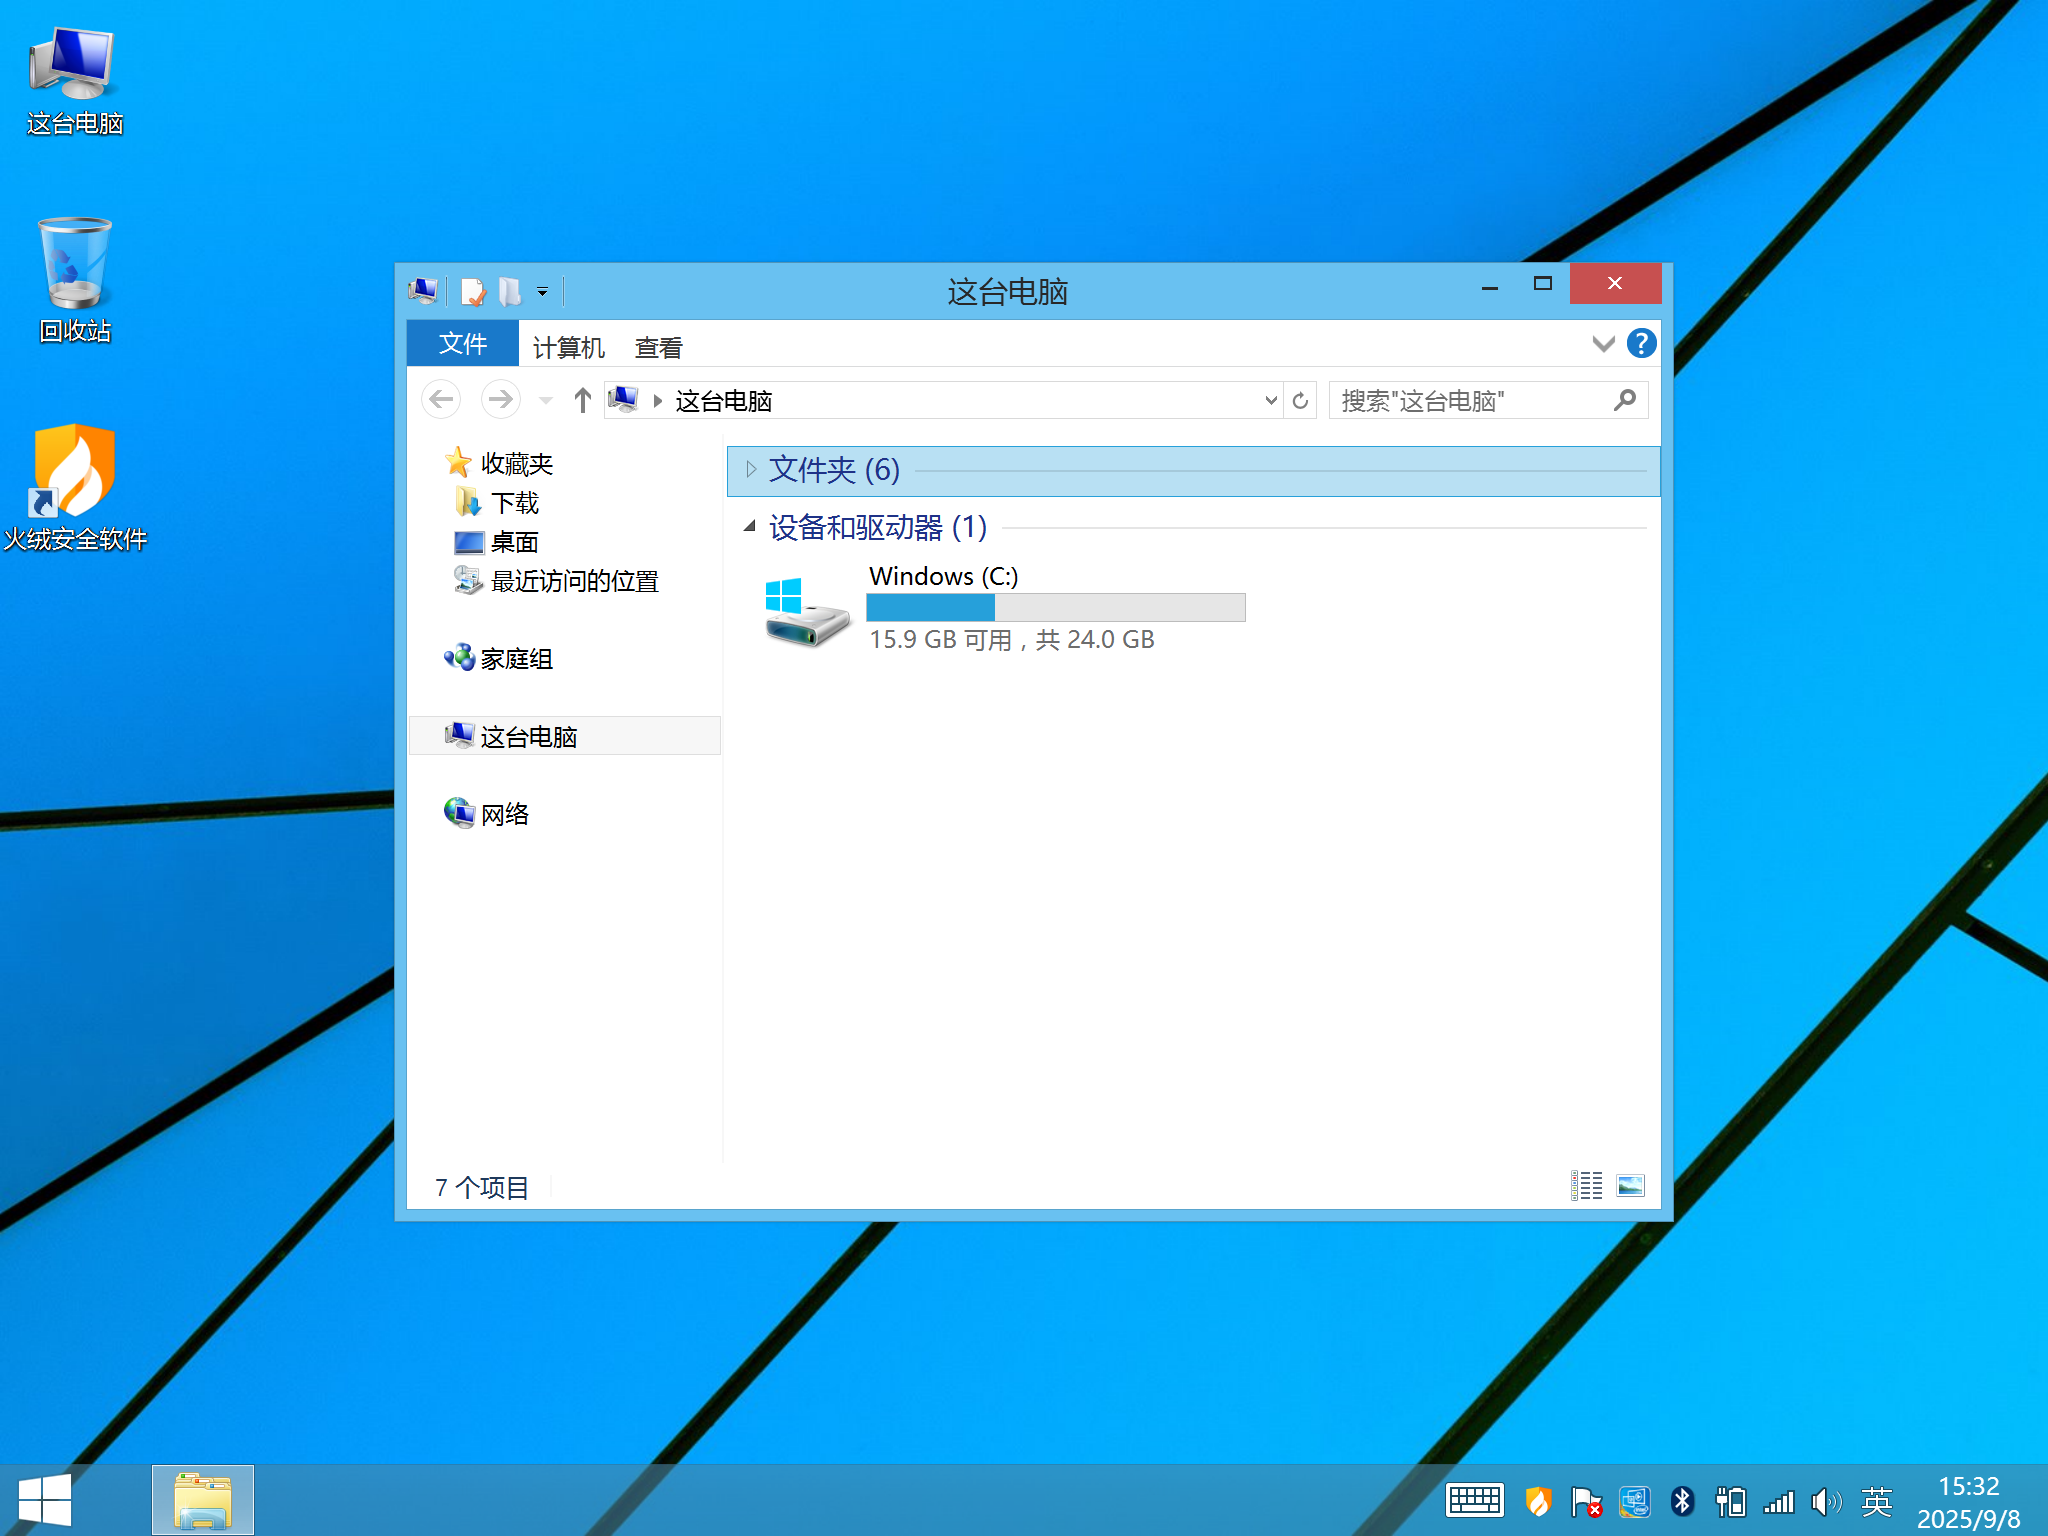
Task: Switch to large icons view in status bar
Action: (x=1630, y=1185)
